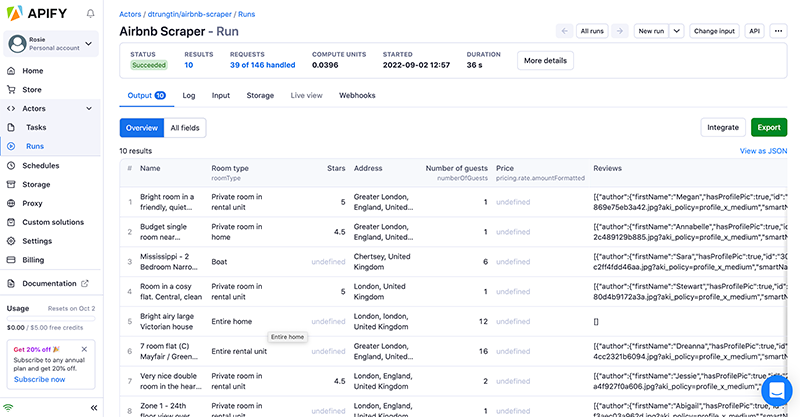
Task: Open the New run dropdown arrow
Action: (677, 31)
